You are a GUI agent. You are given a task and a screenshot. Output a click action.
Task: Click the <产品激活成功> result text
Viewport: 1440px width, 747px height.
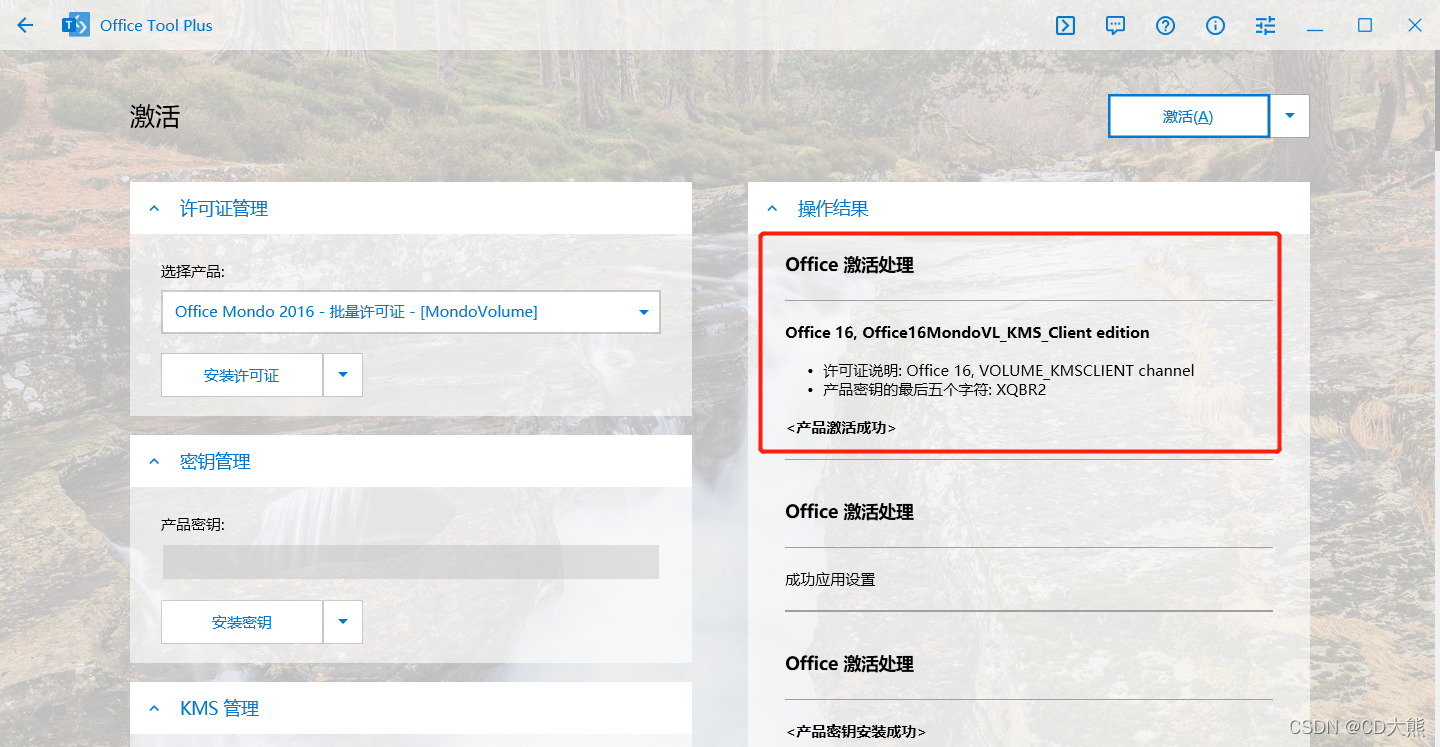841,427
